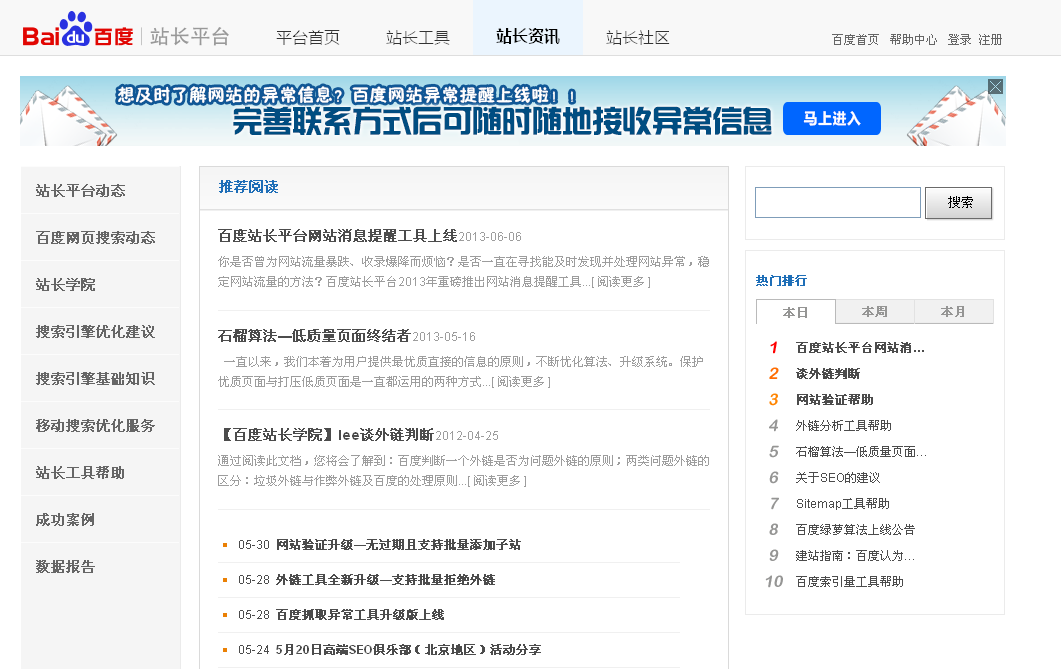Go to 百度首页 link
This screenshot has height=669, width=1061.
pos(855,40)
